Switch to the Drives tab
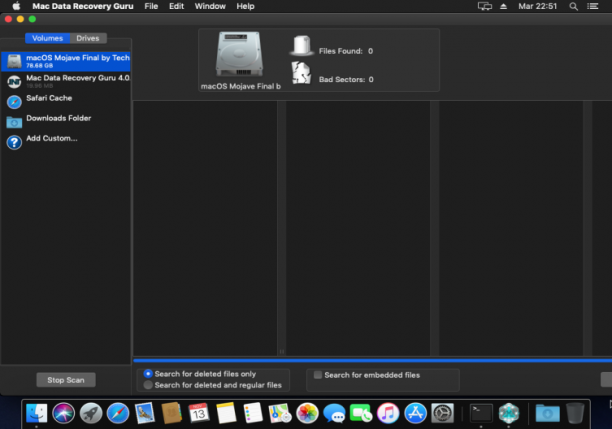The width and height of the screenshot is (612, 429). [88, 38]
